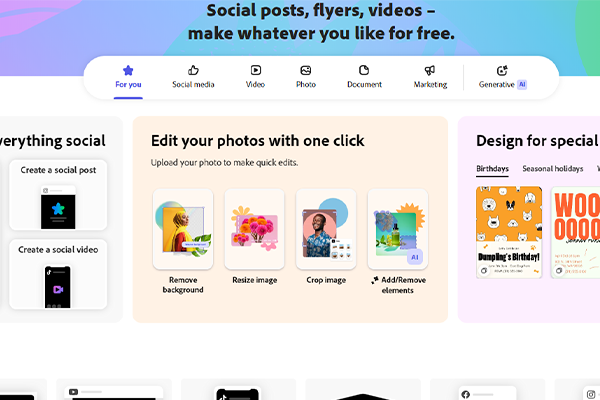The height and width of the screenshot is (400, 600).
Task: Click the Upload your photo to make quick edits text
Action: coord(224,163)
